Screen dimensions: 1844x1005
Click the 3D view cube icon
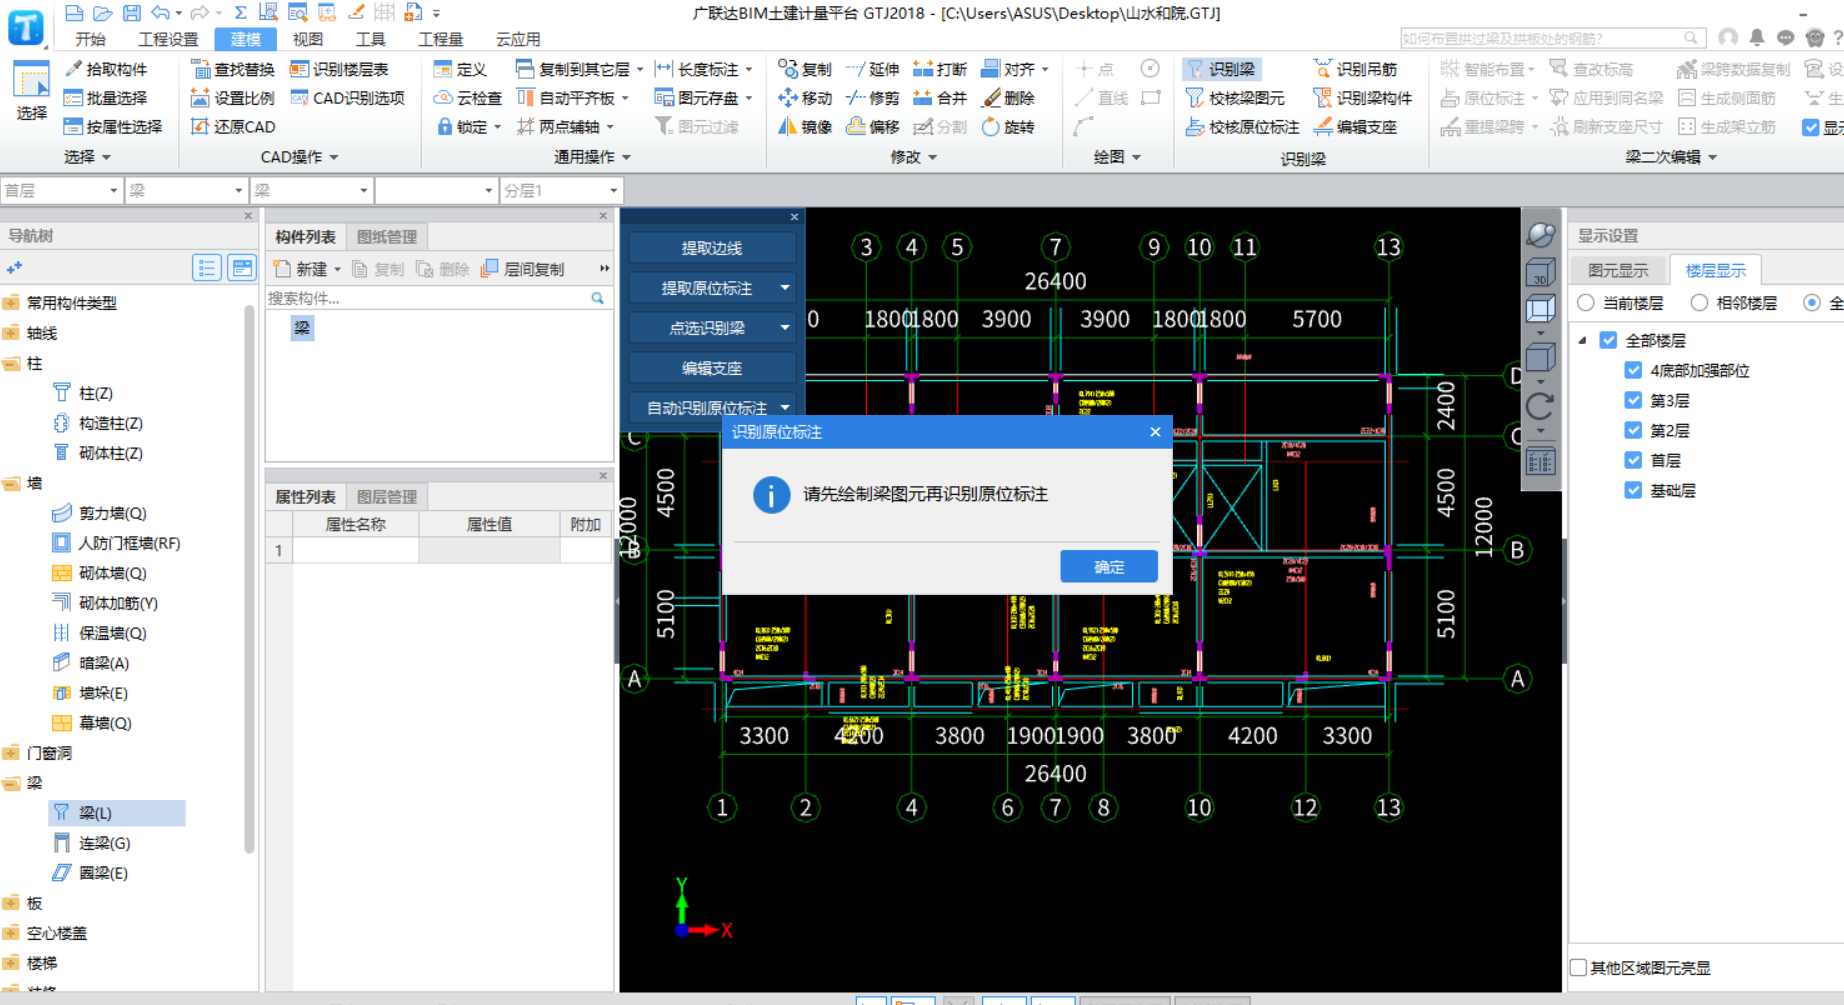[1540, 272]
